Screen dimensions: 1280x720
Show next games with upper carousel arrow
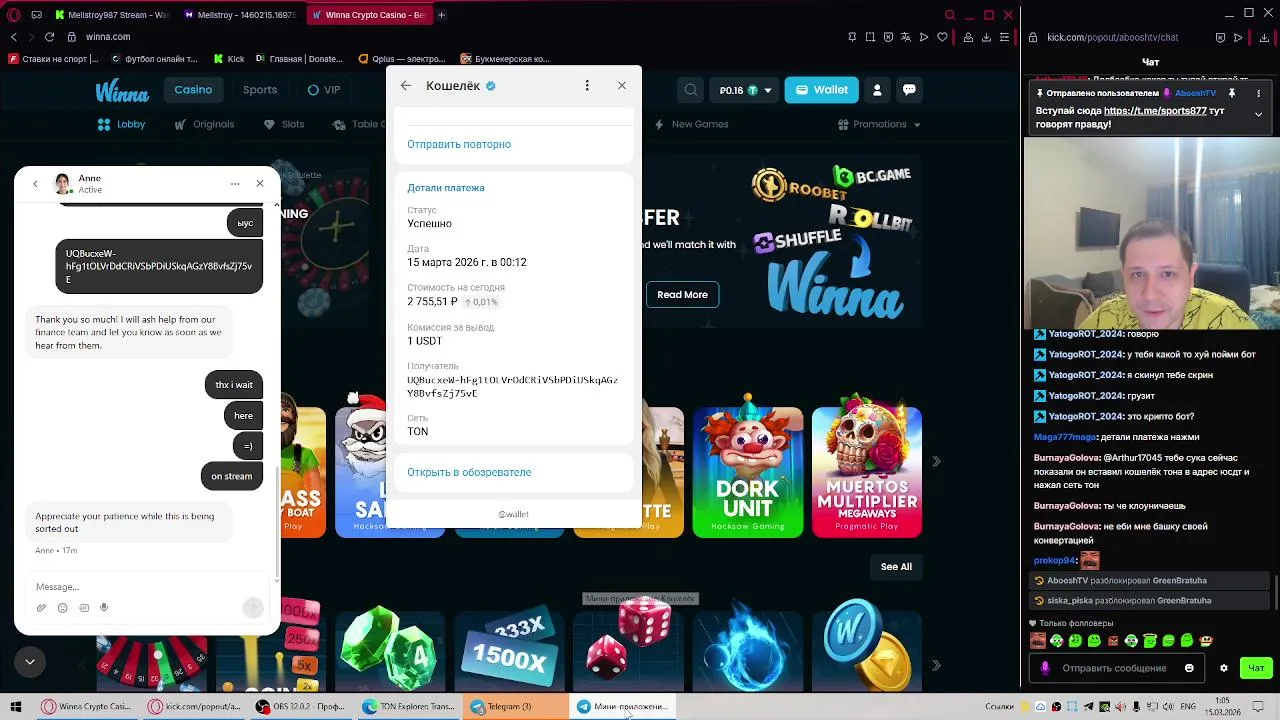click(936, 462)
